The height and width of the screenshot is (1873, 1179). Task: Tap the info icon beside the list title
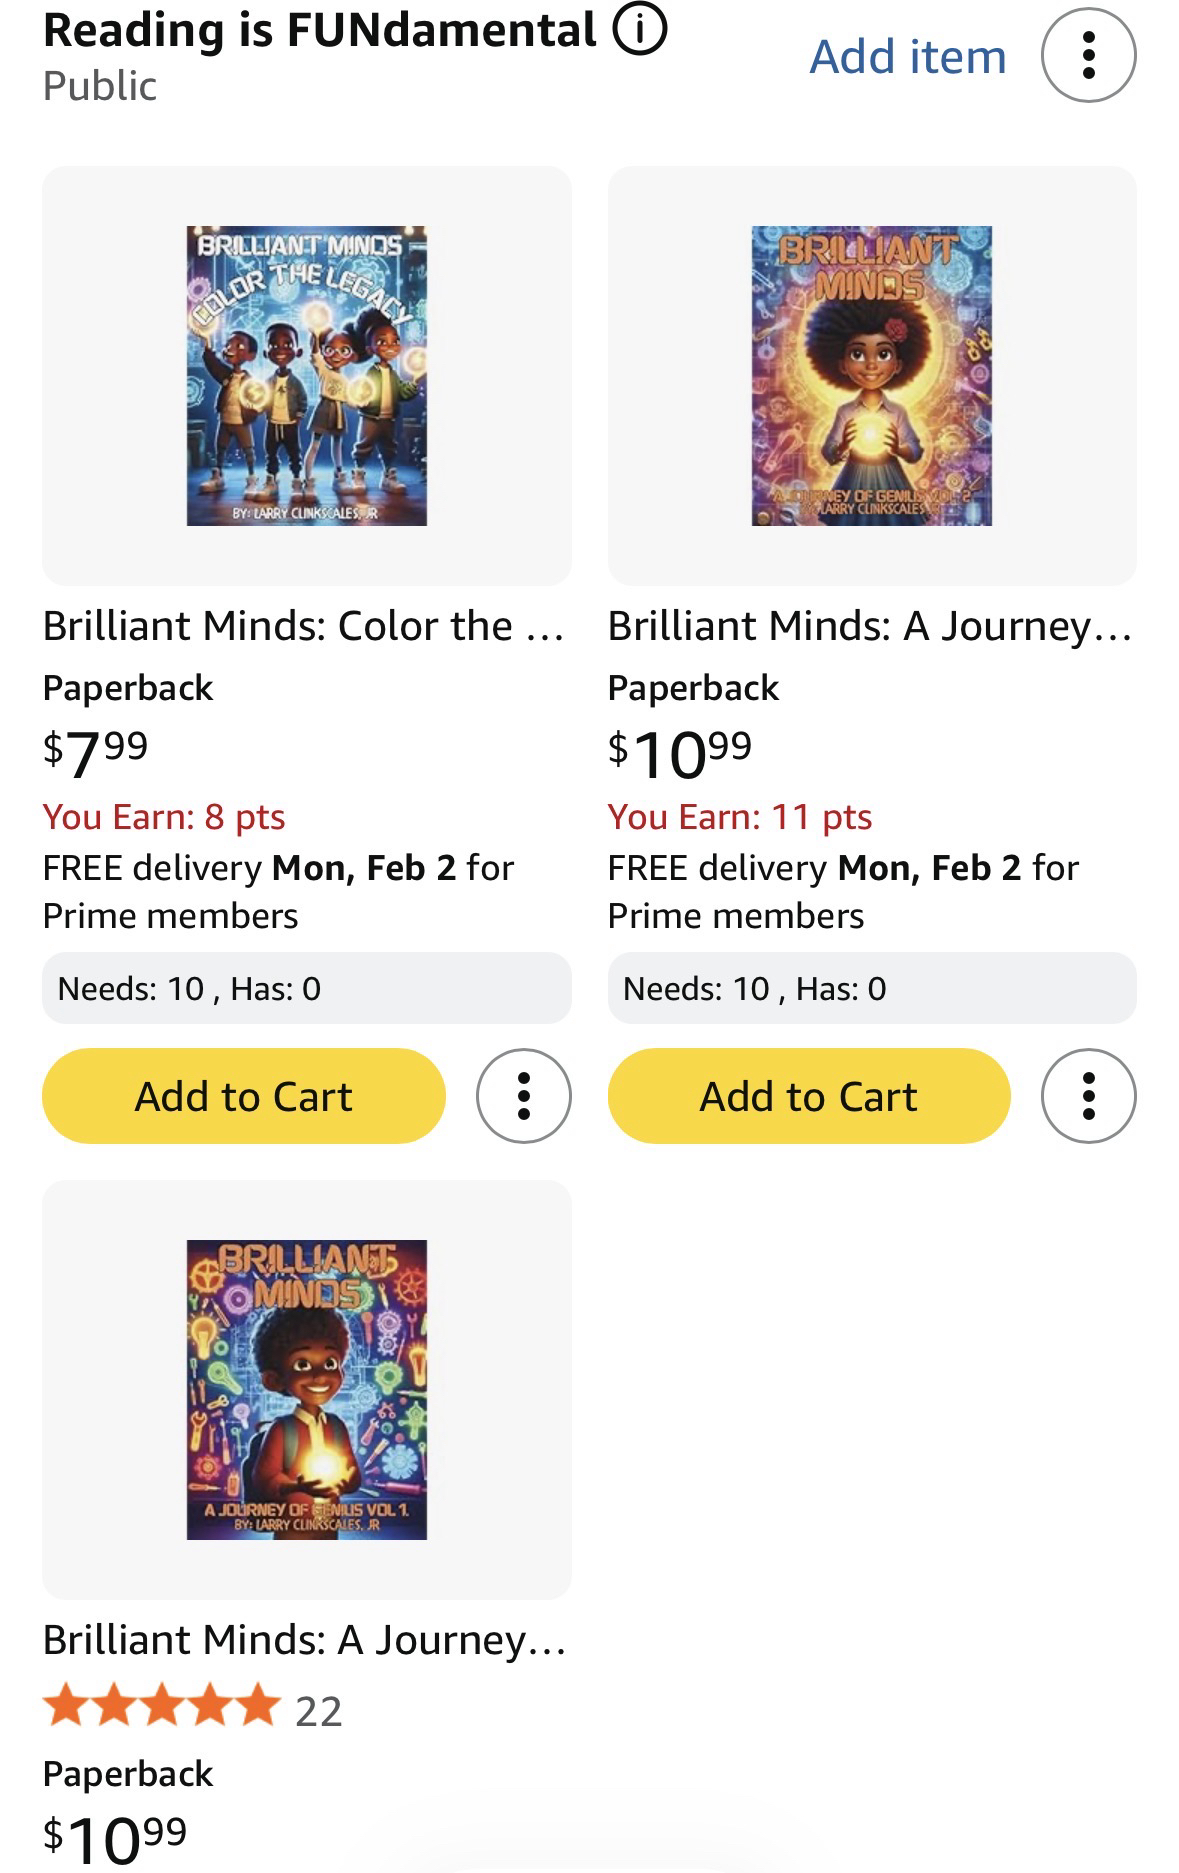pyautogui.click(x=640, y=30)
